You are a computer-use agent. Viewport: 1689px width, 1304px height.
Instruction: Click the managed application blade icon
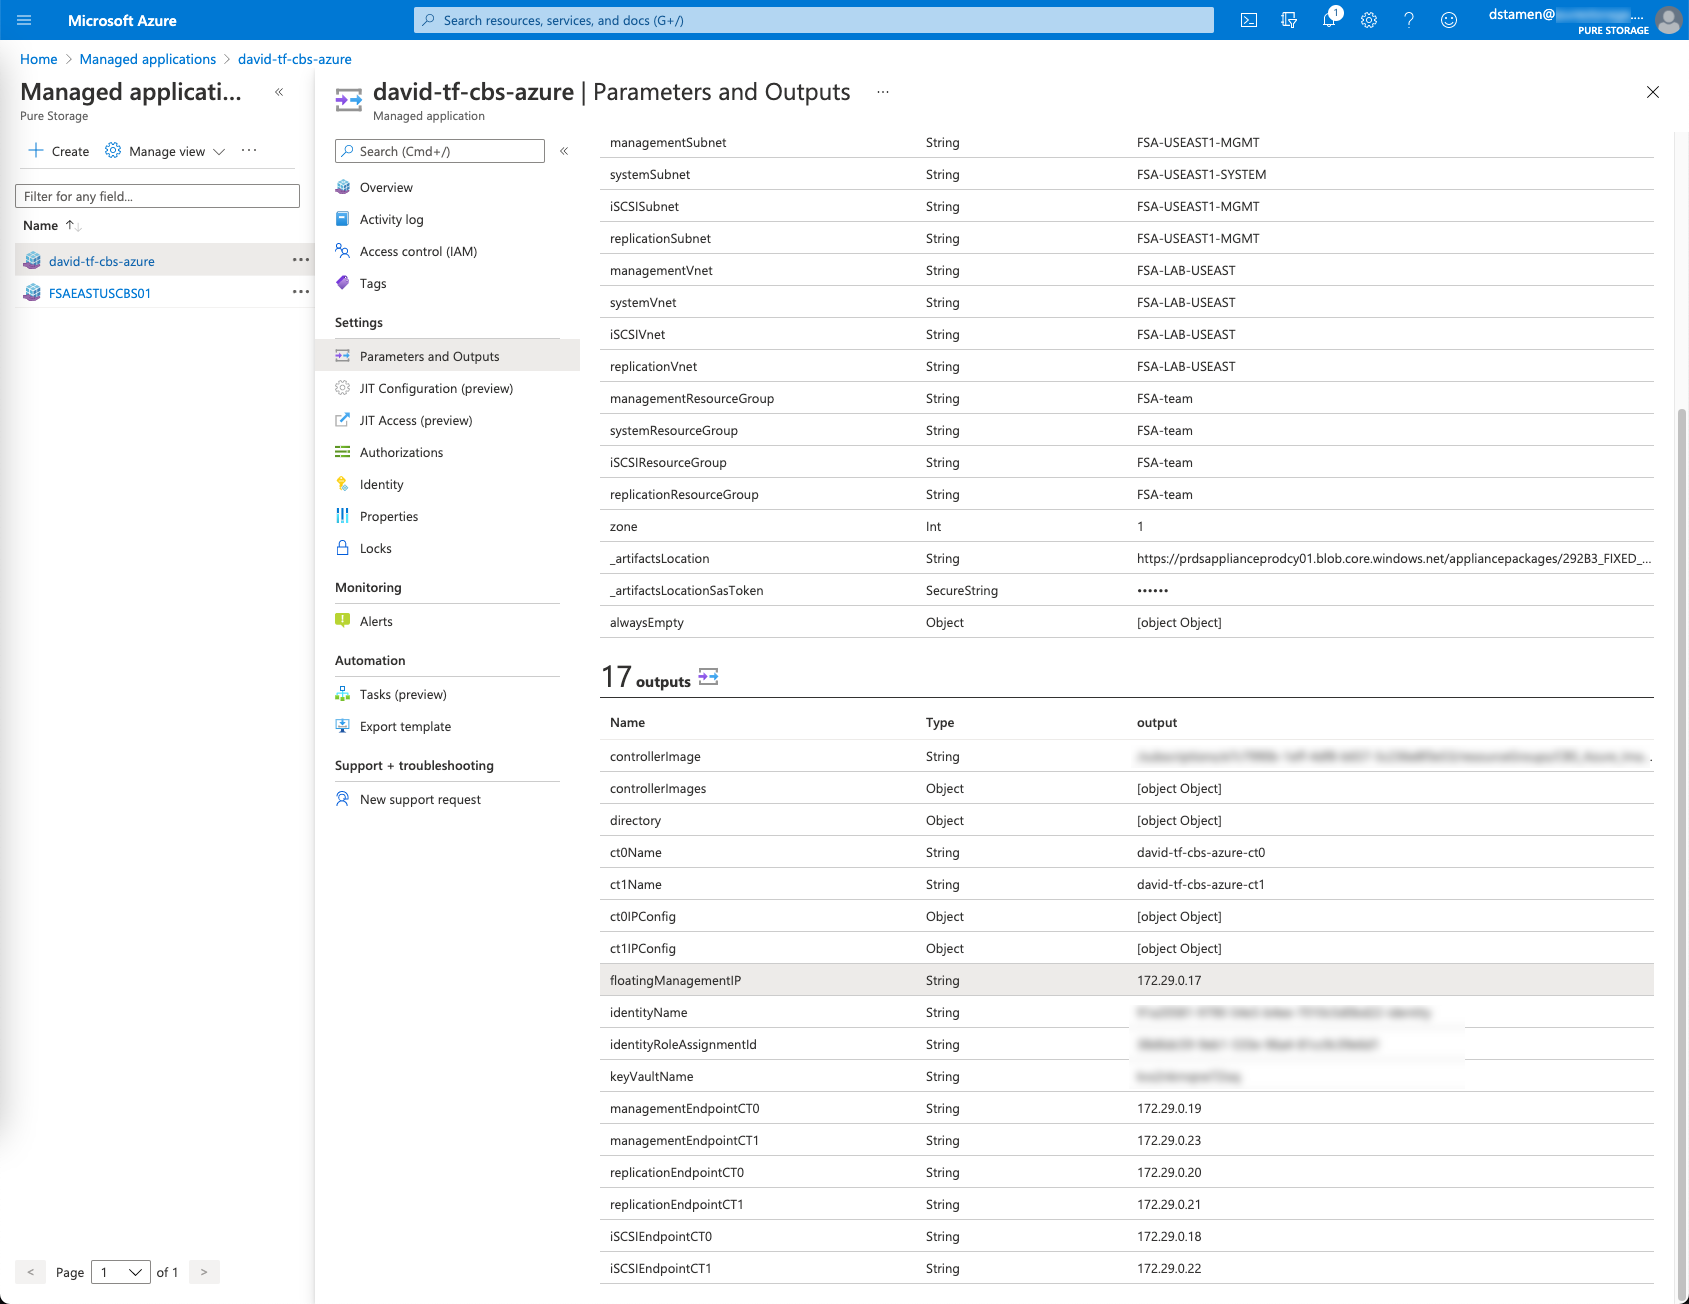348,99
